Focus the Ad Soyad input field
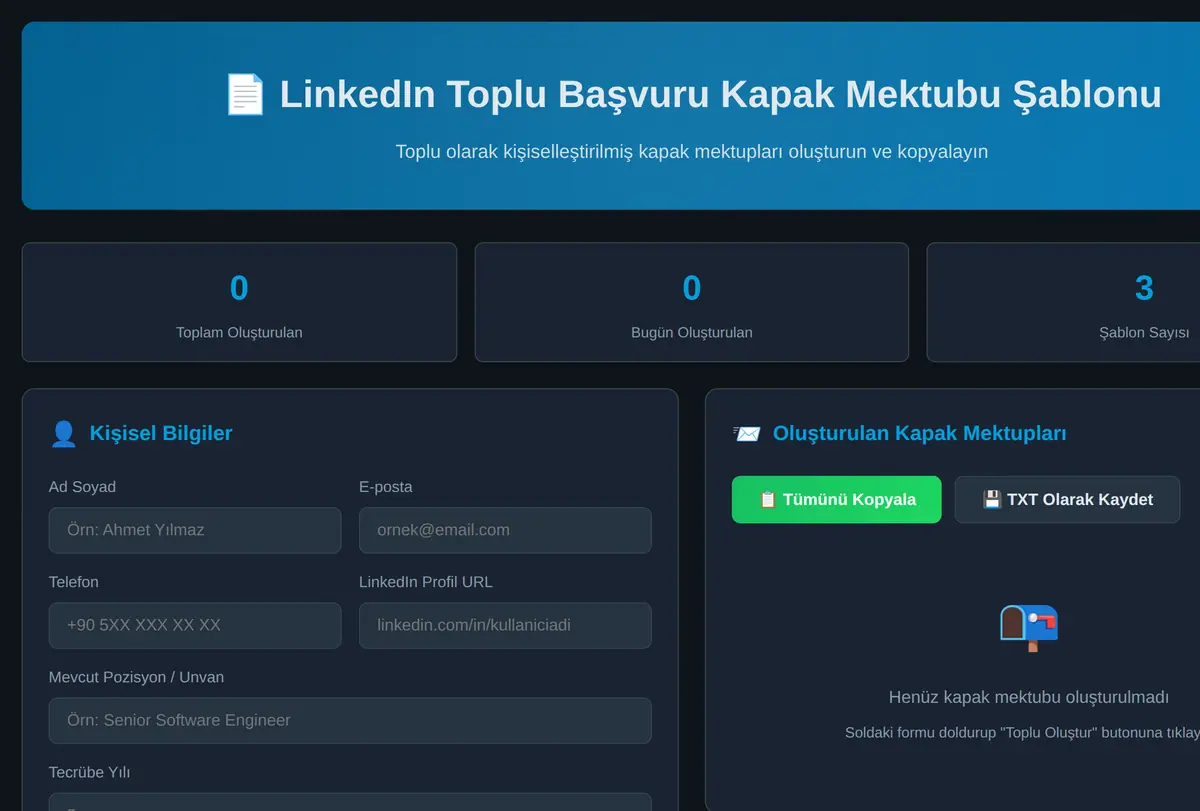1200x811 pixels. [x=195, y=530]
